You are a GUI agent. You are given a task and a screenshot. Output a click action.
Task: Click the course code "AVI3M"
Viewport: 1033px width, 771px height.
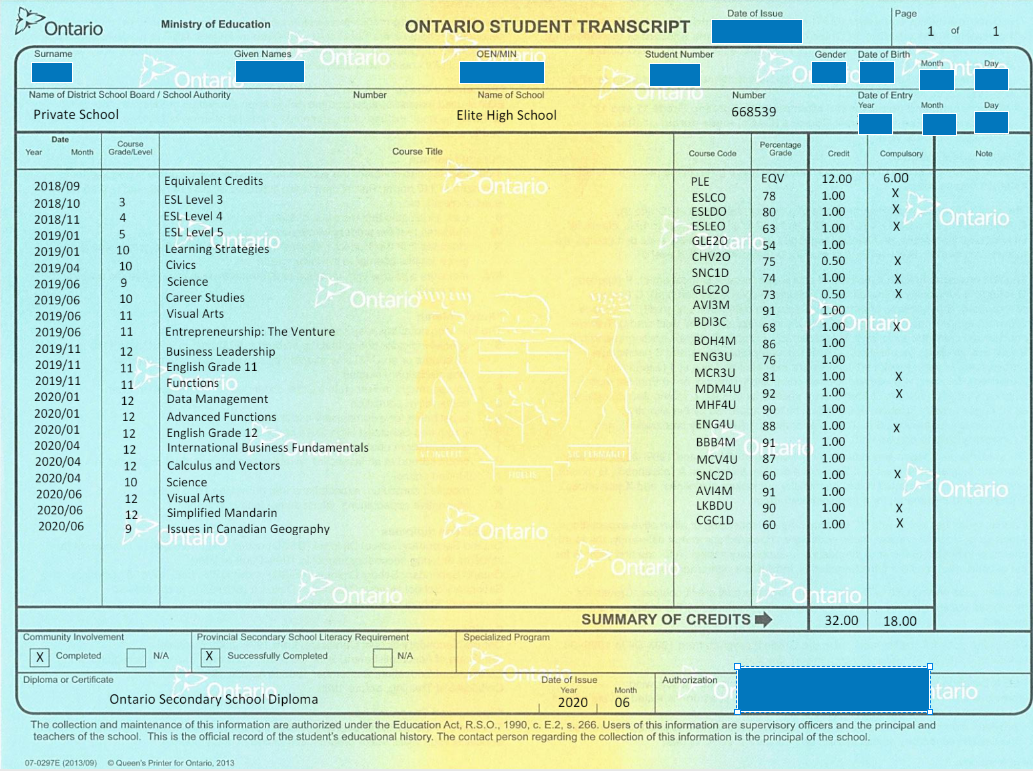click(711, 305)
